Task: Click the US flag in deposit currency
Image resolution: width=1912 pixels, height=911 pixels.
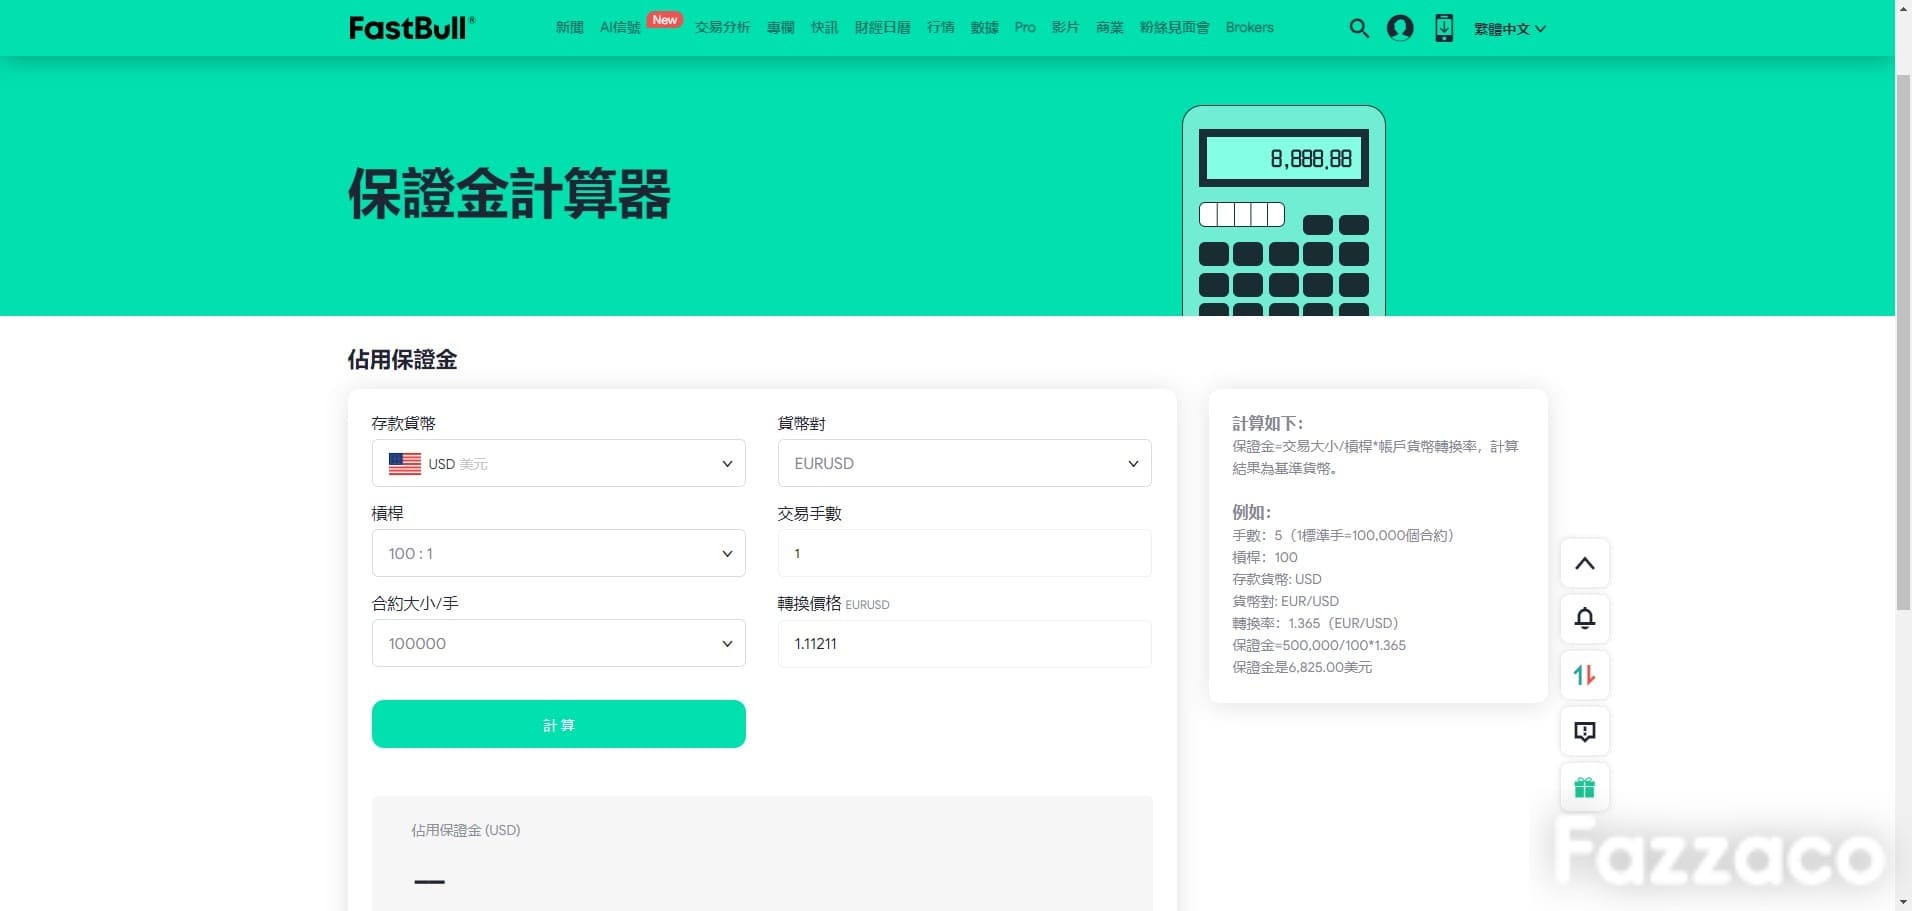Action: pos(404,464)
